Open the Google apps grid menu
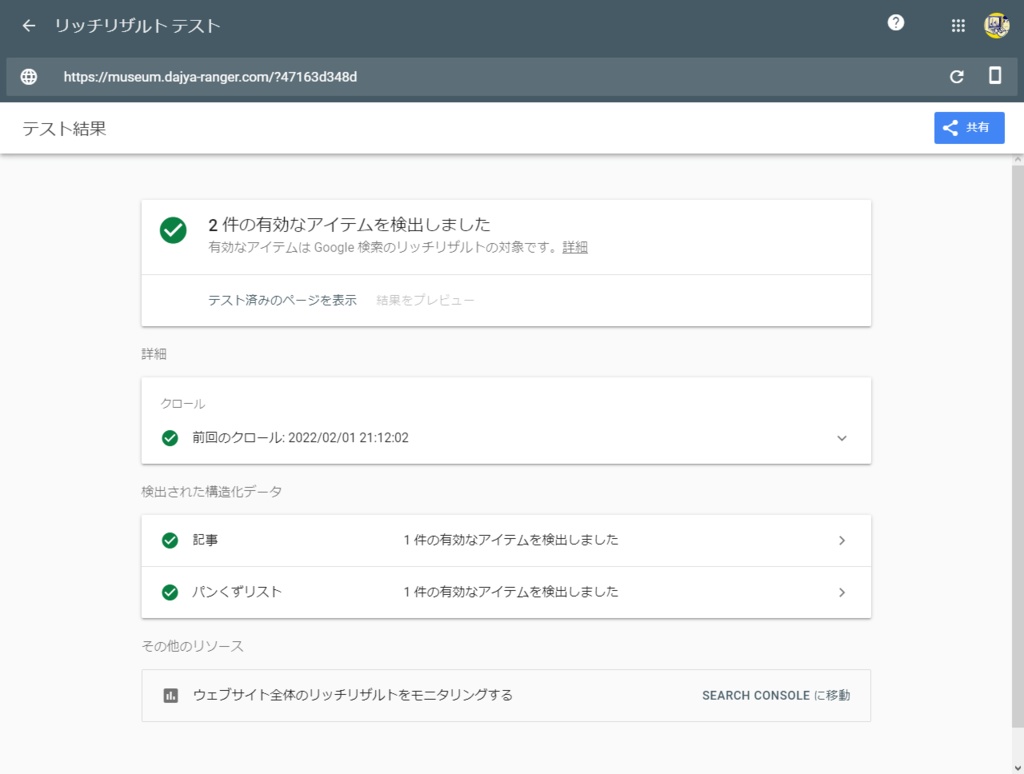This screenshot has height=774, width=1024. [957, 25]
